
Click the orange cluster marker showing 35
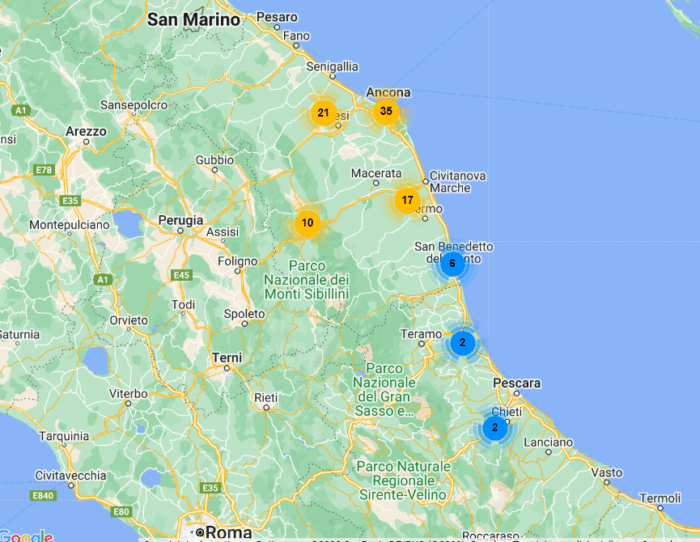(x=386, y=111)
